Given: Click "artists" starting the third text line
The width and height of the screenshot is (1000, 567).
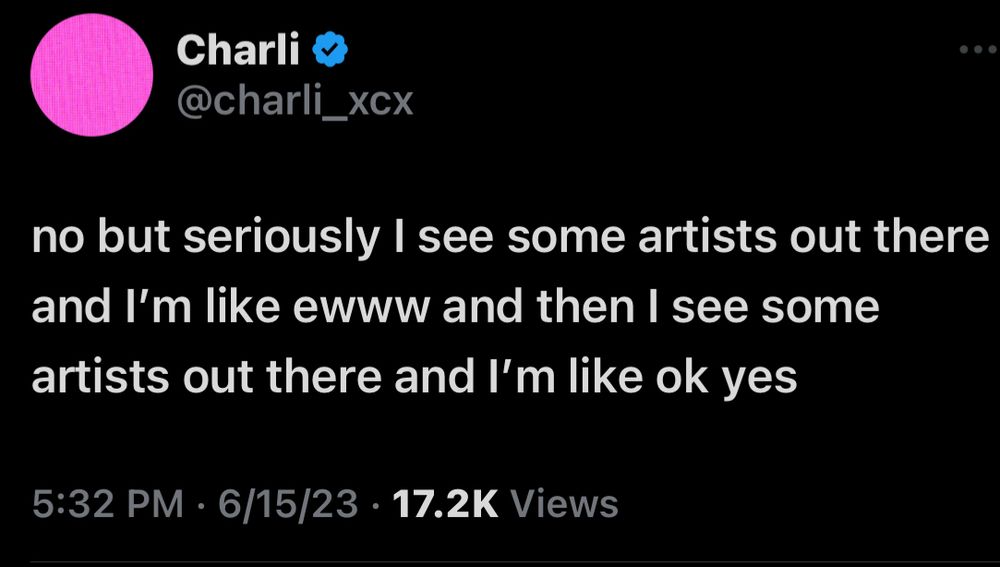Looking at the screenshot, I should 91,377.
